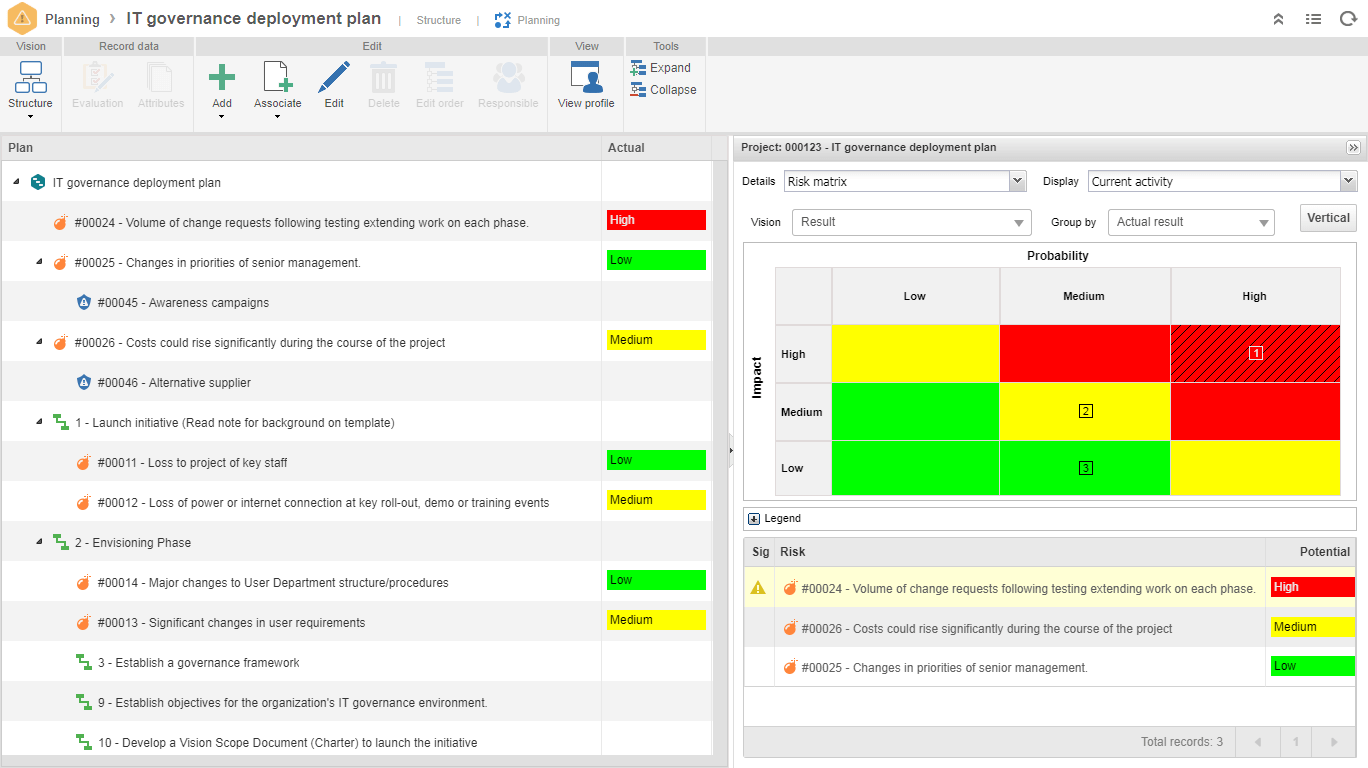
Task: Select row #00014 Major changes to User Department
Action: 356,582
